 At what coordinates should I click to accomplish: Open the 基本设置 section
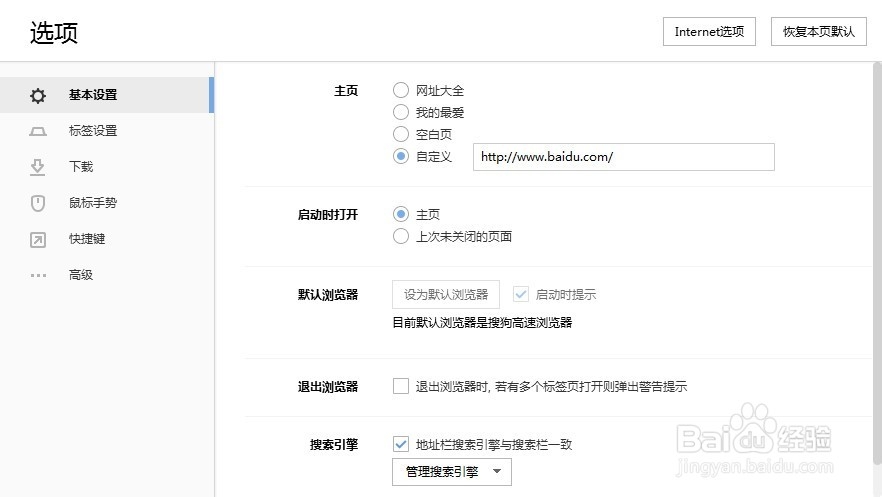point(107,95)
